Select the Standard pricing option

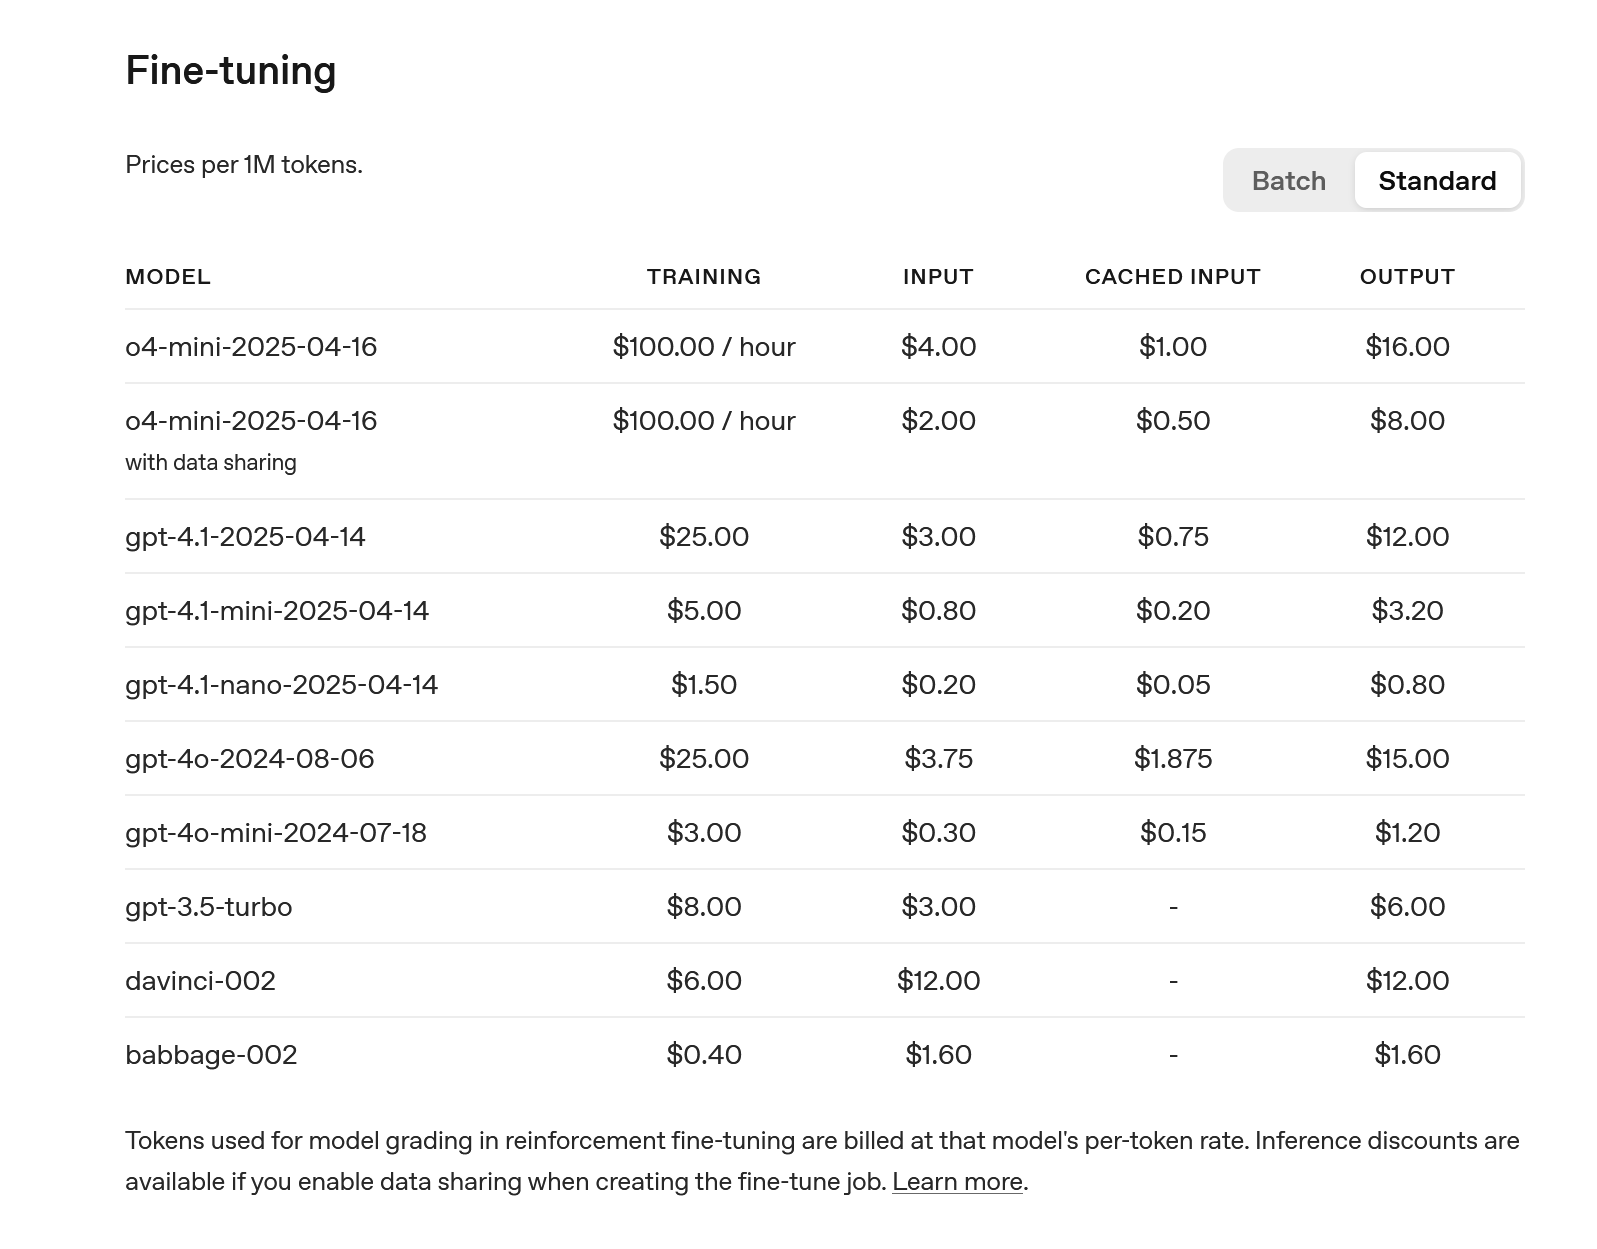pos(1436,181)
